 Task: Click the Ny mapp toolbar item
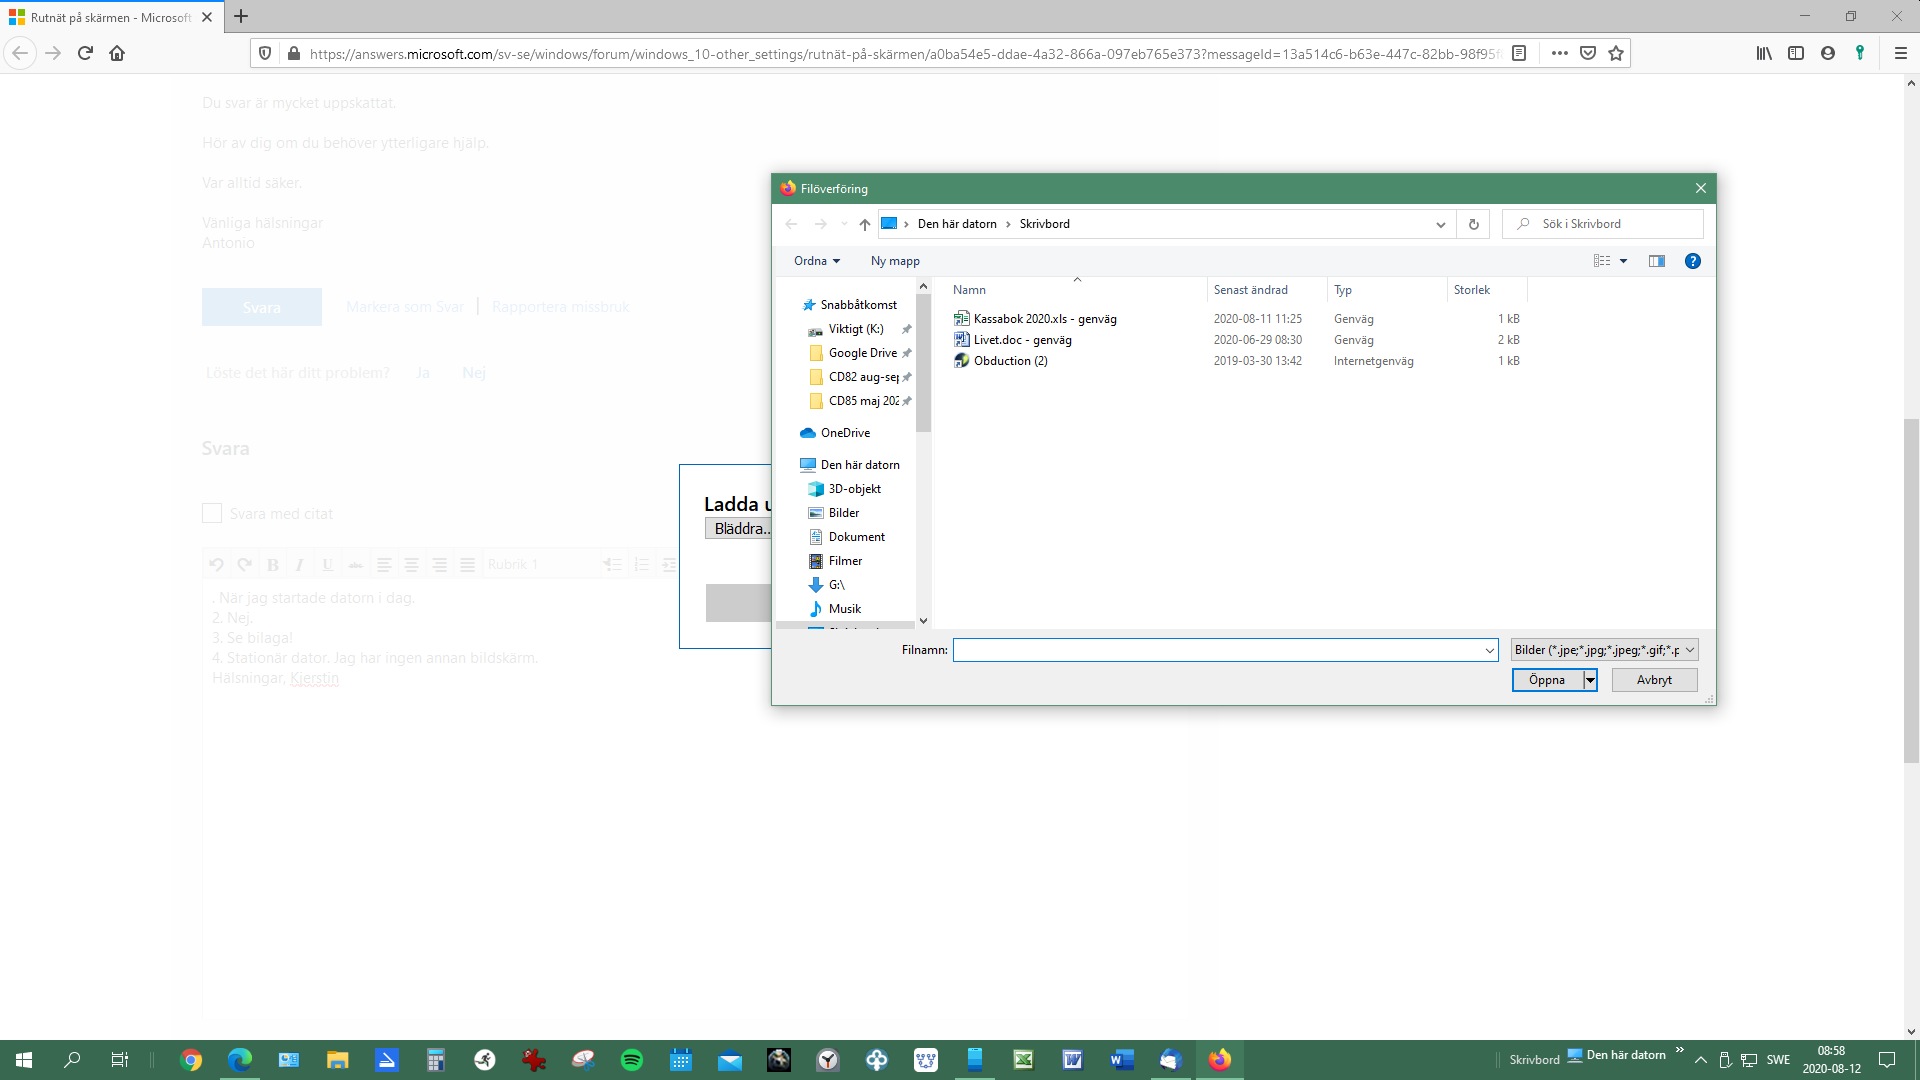pos(895,261)
